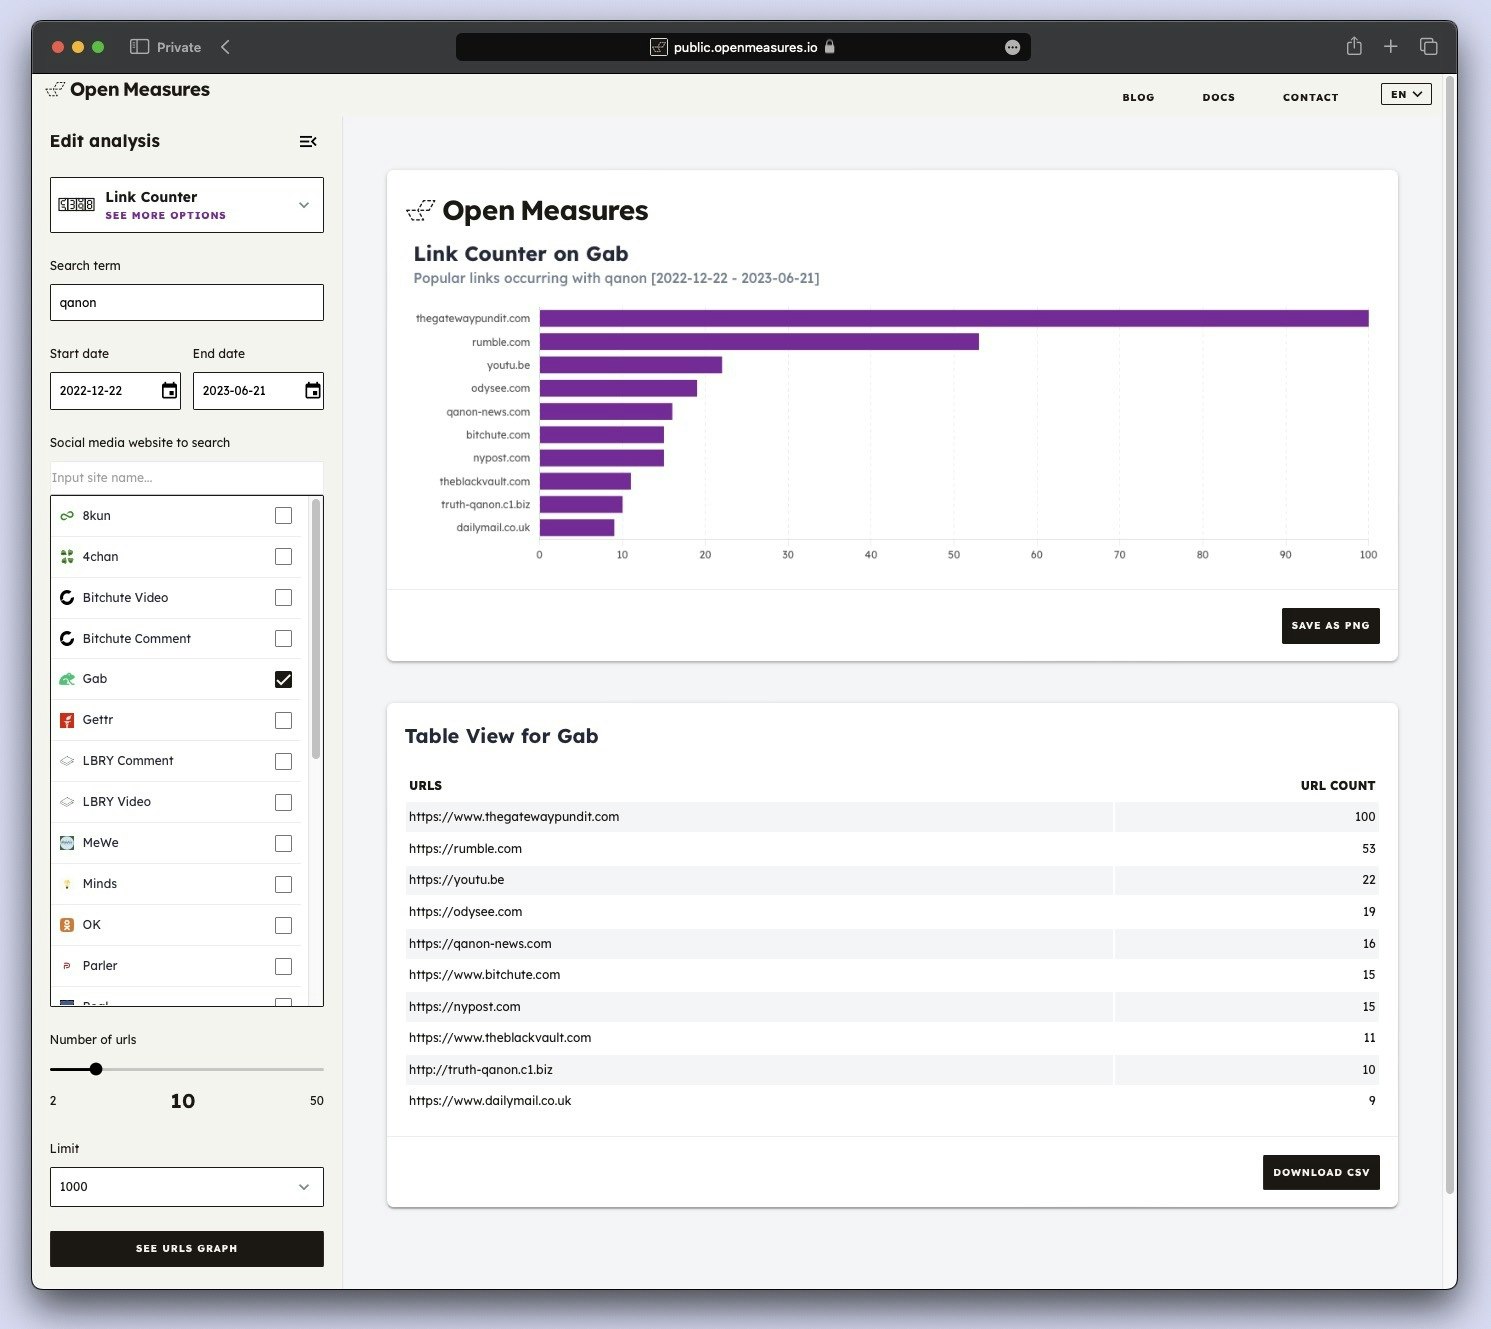Click the https://rumble.com table row
Screen dimensions: 1491x1329
click(892, 849)
